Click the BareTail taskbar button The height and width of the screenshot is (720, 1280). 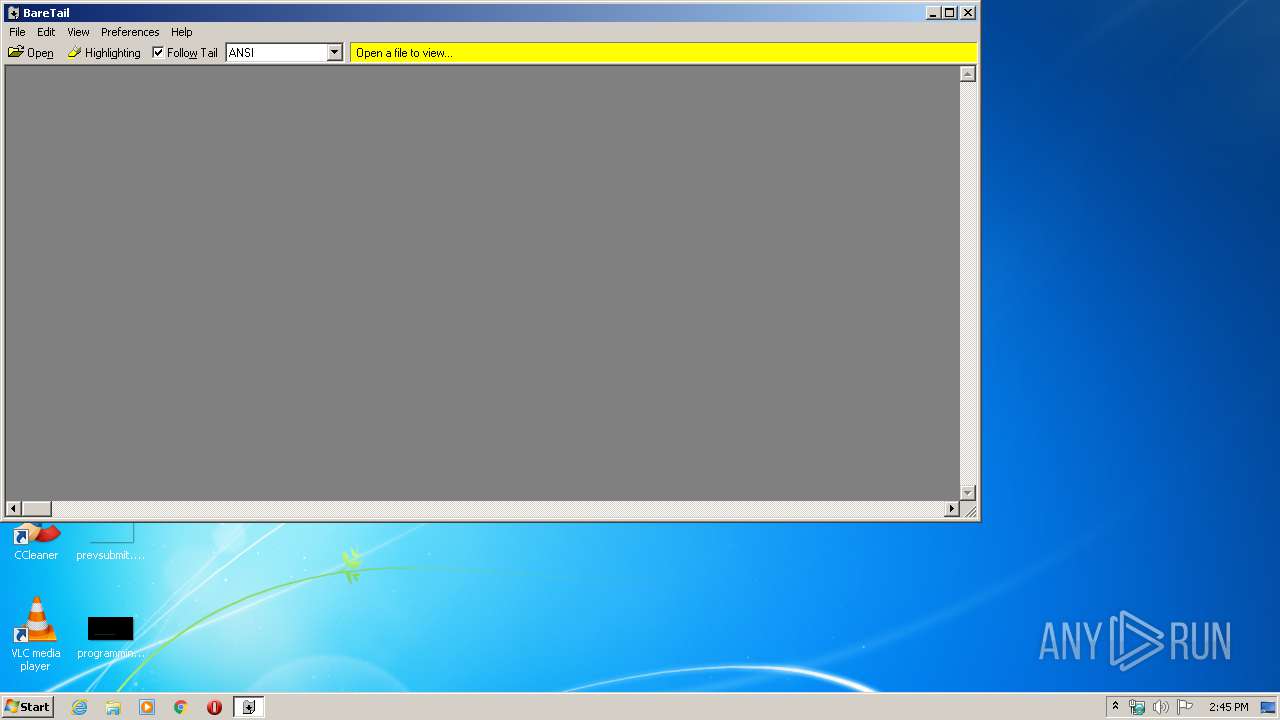[249, 707]
